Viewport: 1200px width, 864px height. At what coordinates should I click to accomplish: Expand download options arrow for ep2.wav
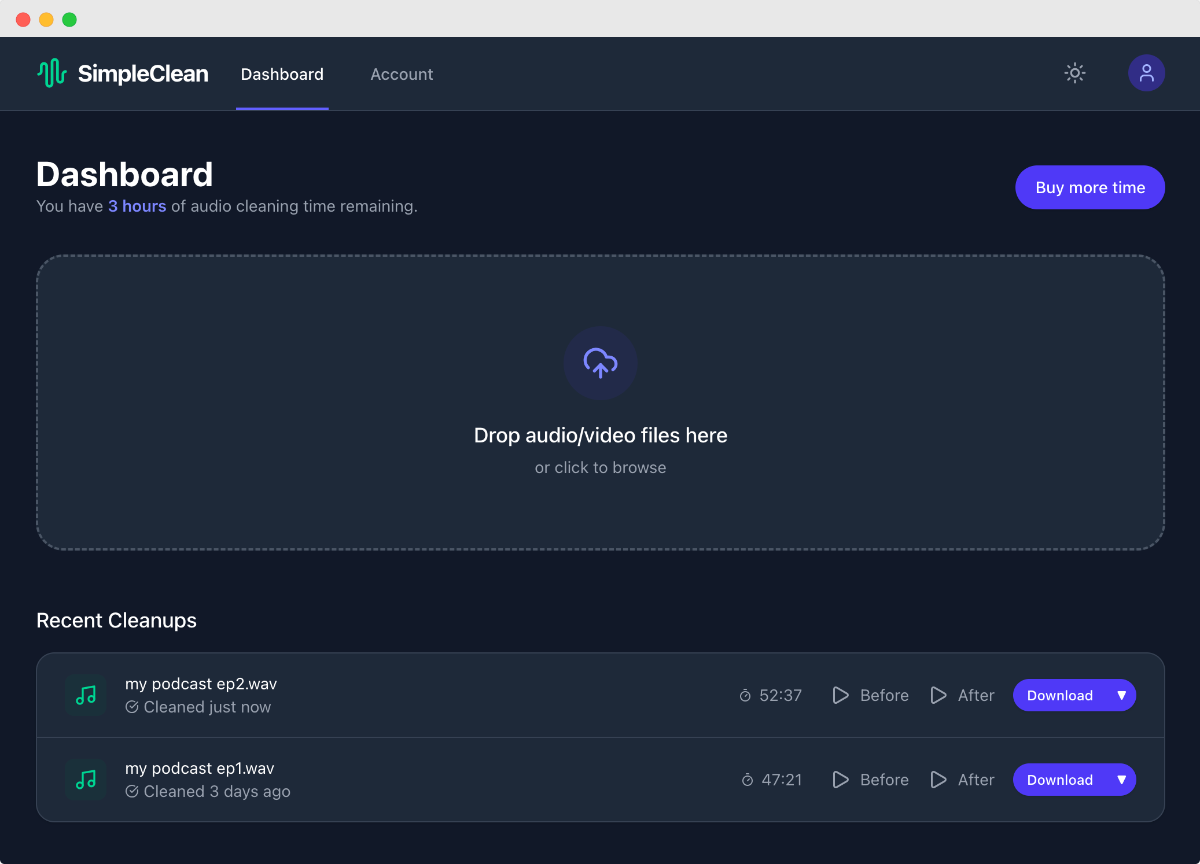1121,695
